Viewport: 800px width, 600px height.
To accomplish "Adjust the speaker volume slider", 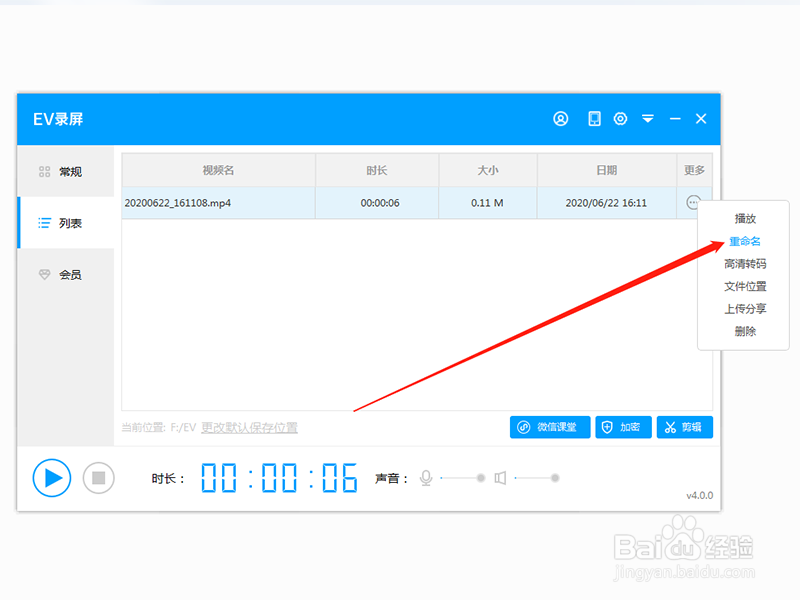I will pos(537,478).
